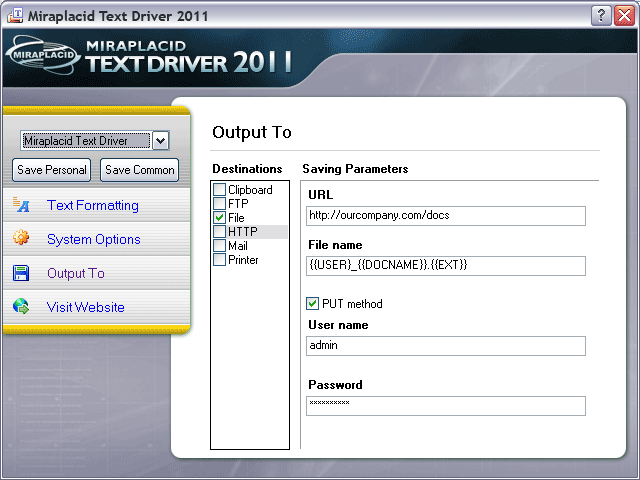
Task: Select the File label in Destinations list
Action: tap(236, 218)
